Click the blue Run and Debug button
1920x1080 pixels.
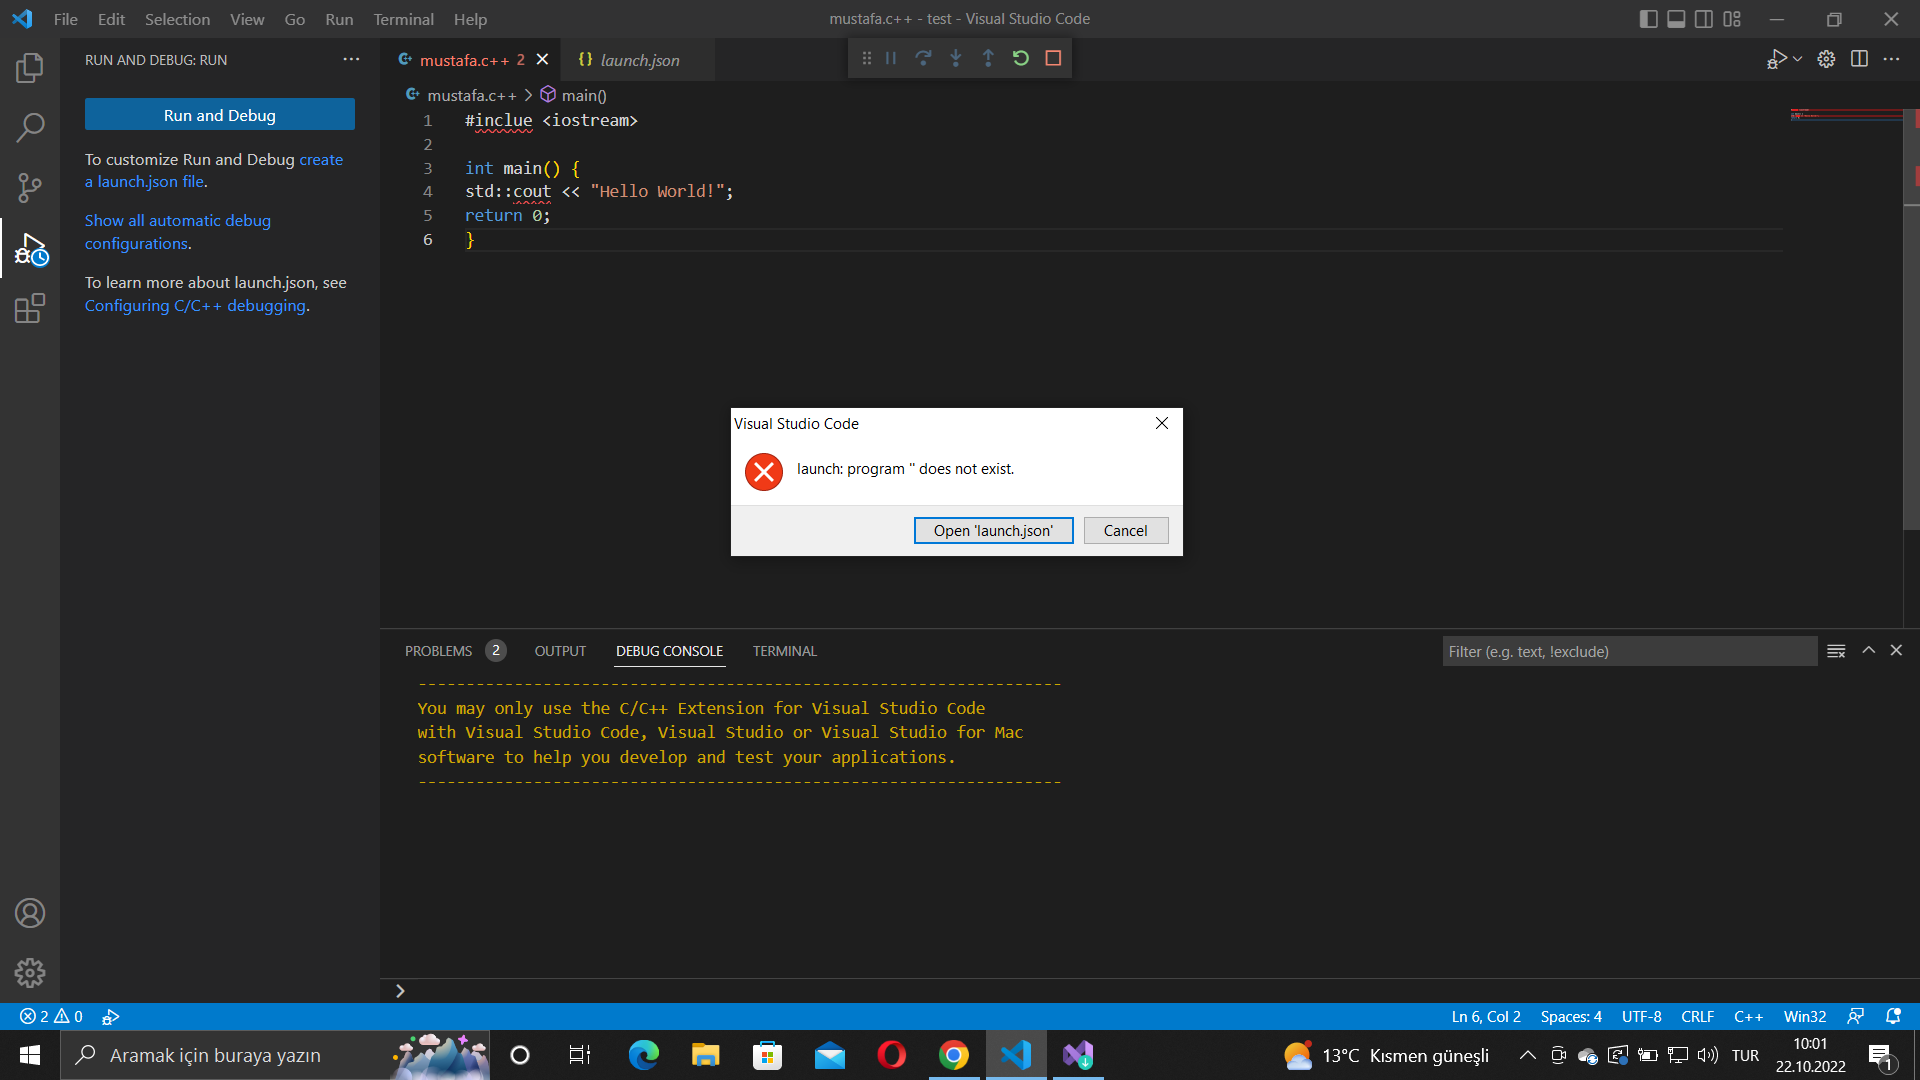220,115
